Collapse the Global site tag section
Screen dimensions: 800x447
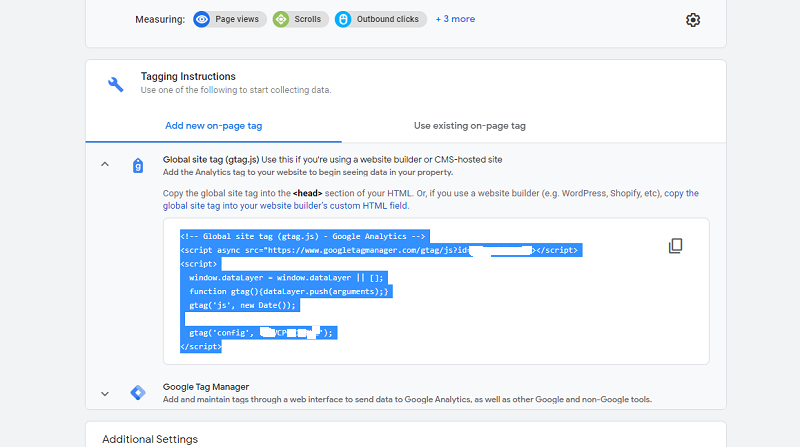coord(105,164)
